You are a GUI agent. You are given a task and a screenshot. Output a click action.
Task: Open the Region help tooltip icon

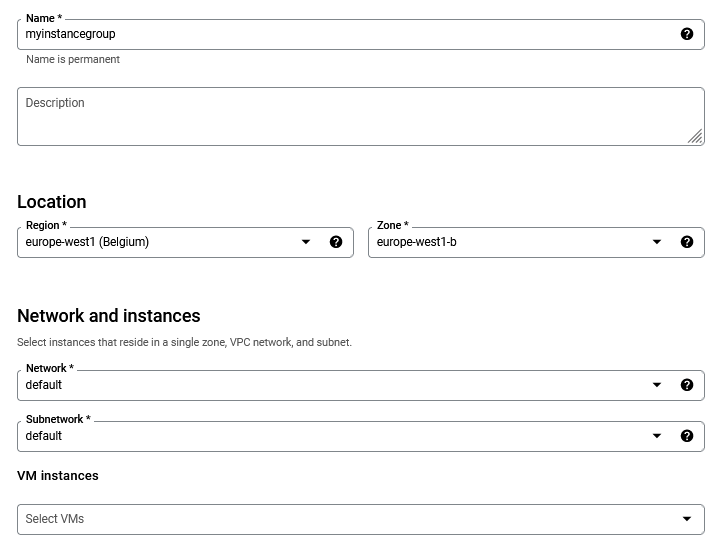click(336, 242)
